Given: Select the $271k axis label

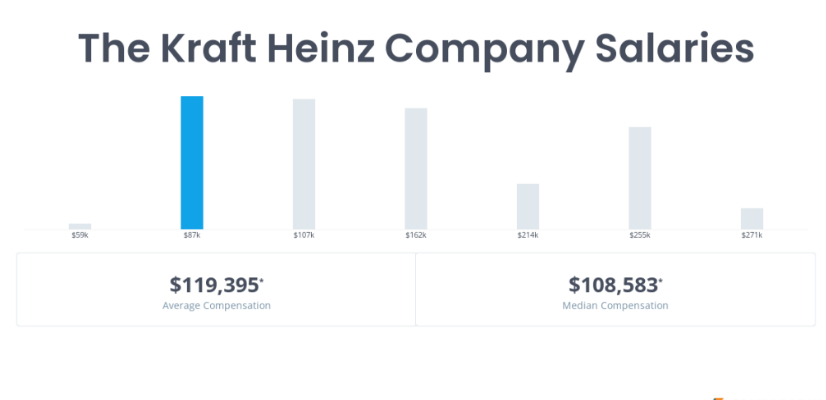Looking at the screenshot, I should (752, 236).
